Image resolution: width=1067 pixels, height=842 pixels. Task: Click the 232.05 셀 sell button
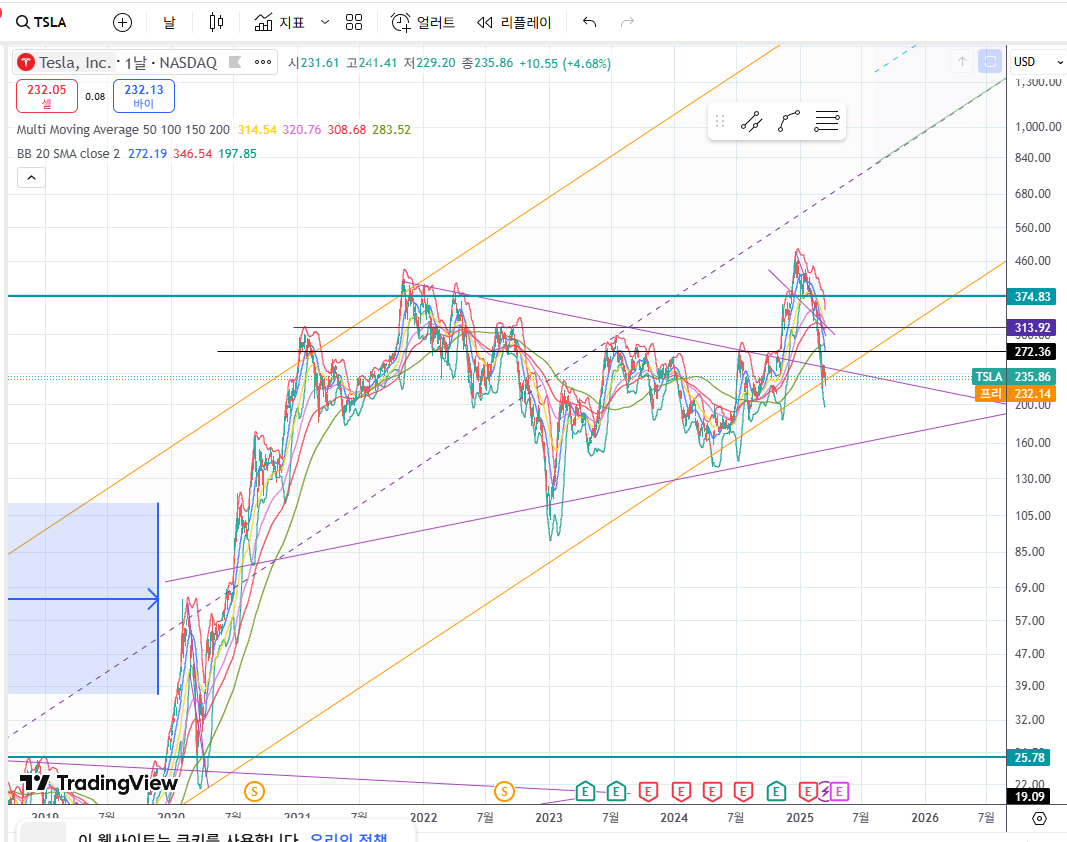[47, 96]
